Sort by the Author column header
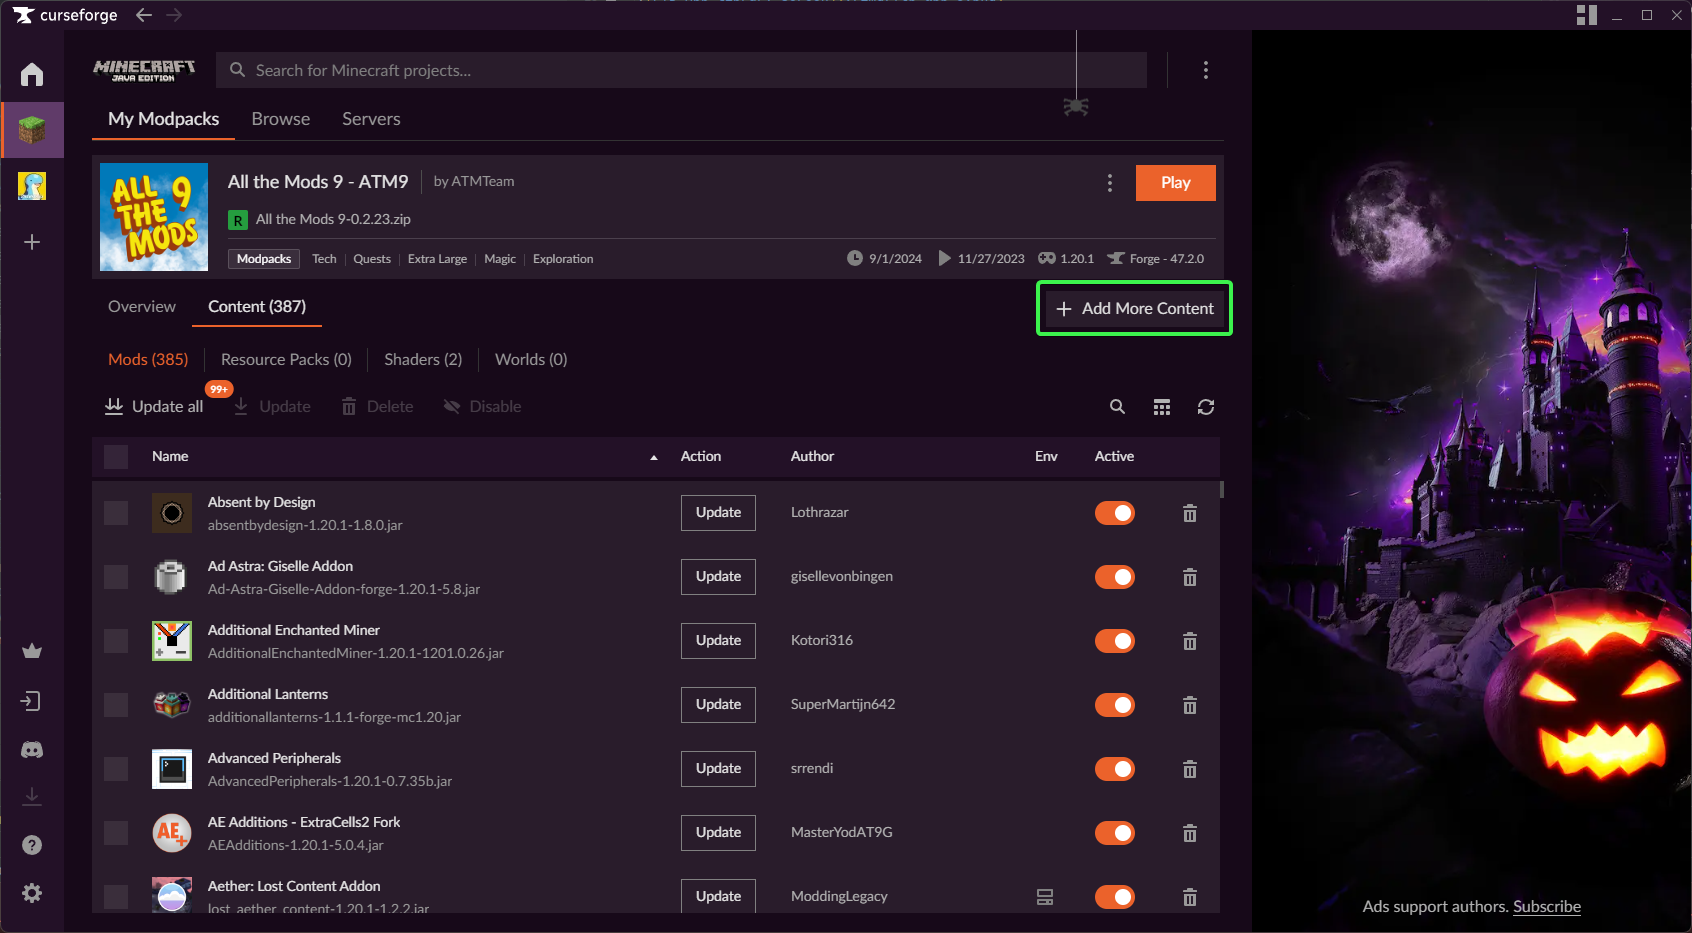 (x=812, y=457)
